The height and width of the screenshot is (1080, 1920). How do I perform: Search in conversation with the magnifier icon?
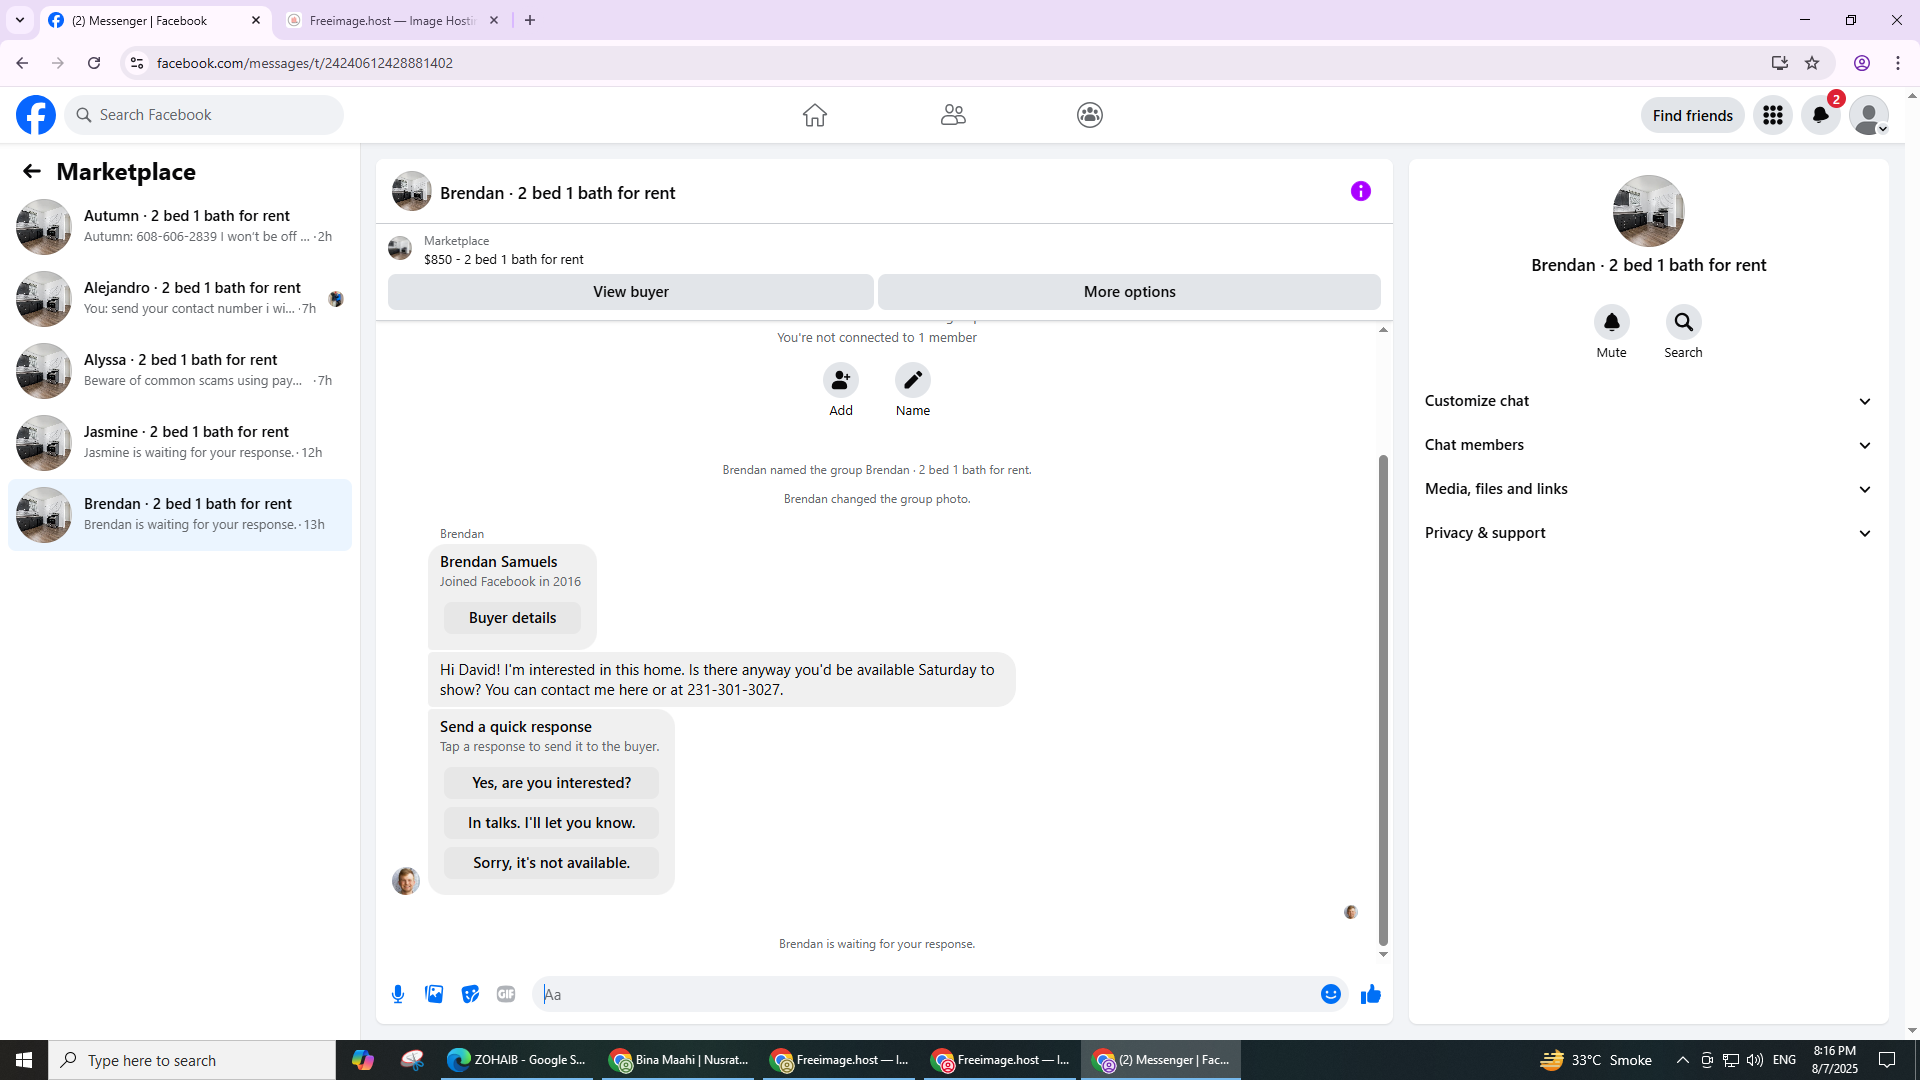click(1684, 322)
